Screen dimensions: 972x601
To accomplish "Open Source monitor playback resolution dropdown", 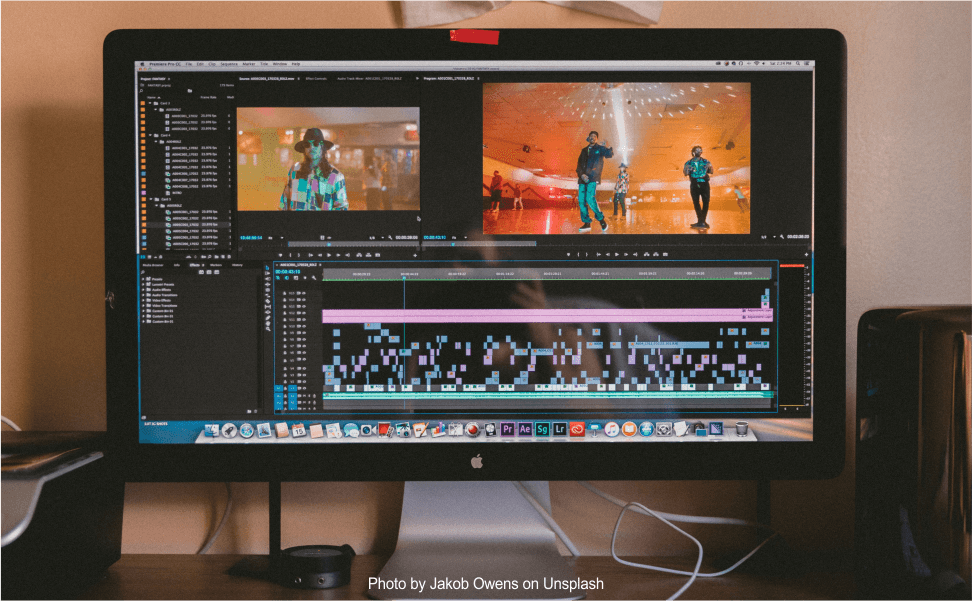I will coord(374,237).
